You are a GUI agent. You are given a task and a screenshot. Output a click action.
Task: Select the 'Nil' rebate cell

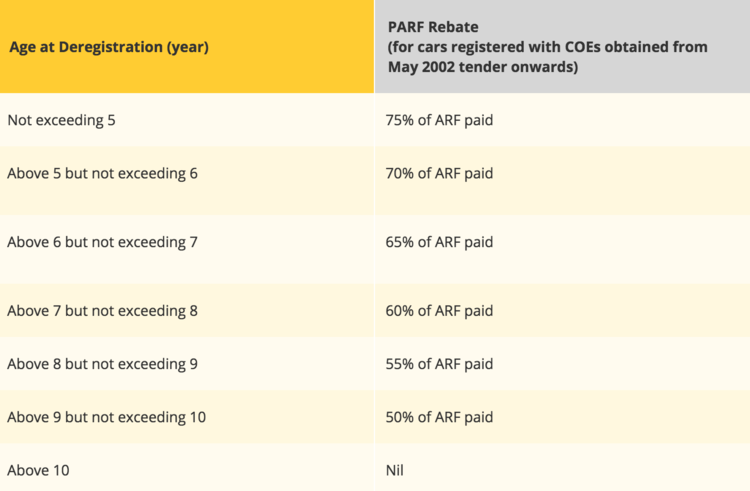(562, 468)
